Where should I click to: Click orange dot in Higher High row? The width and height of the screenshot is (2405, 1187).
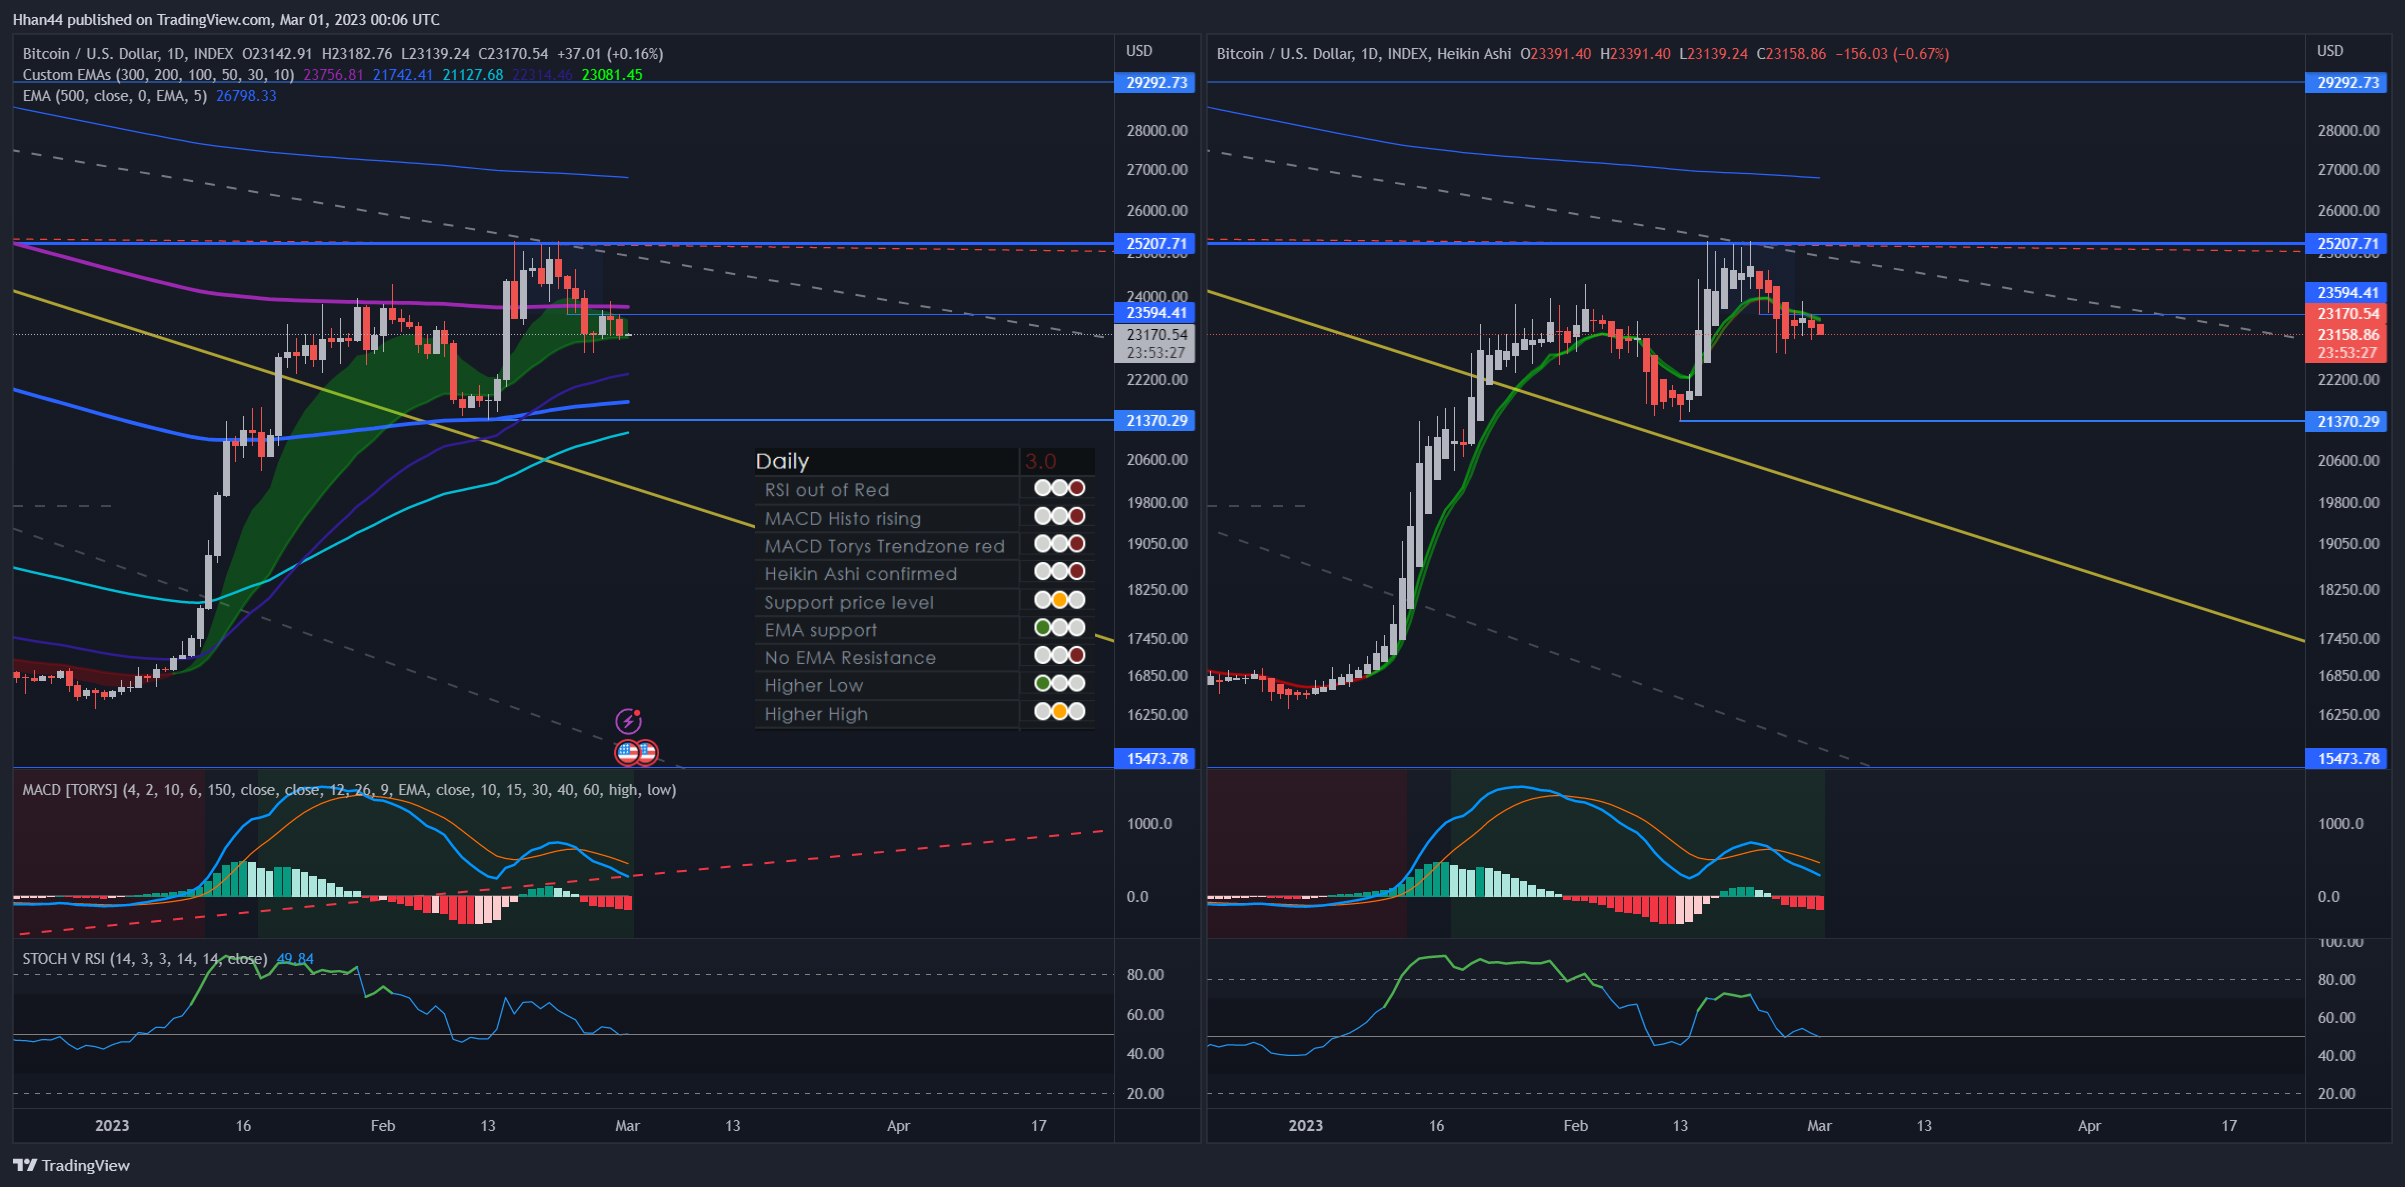coord(1059,712)
